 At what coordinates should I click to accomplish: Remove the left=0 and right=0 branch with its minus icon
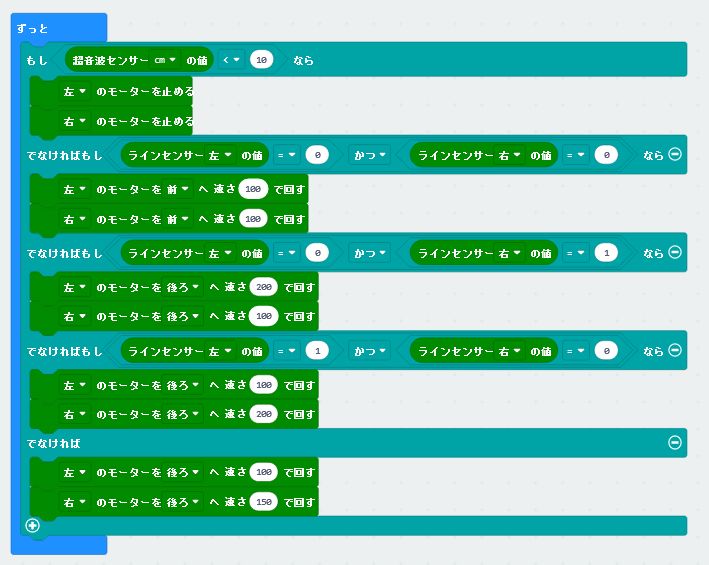coord(675,155)
